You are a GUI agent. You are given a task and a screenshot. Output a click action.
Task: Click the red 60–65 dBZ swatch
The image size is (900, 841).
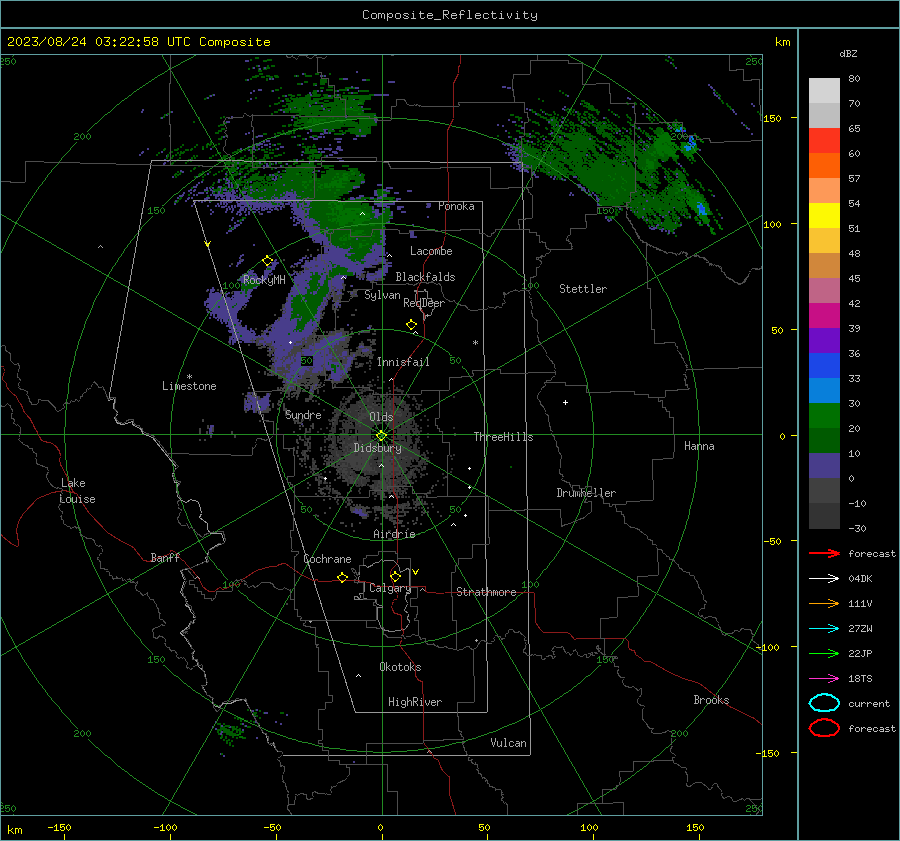(824, 141)
